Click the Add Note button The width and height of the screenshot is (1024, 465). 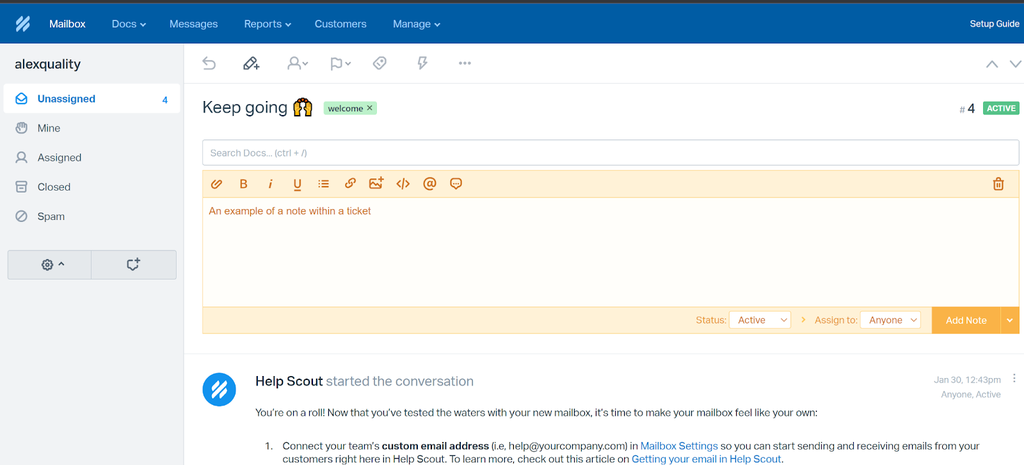point(966,320)
